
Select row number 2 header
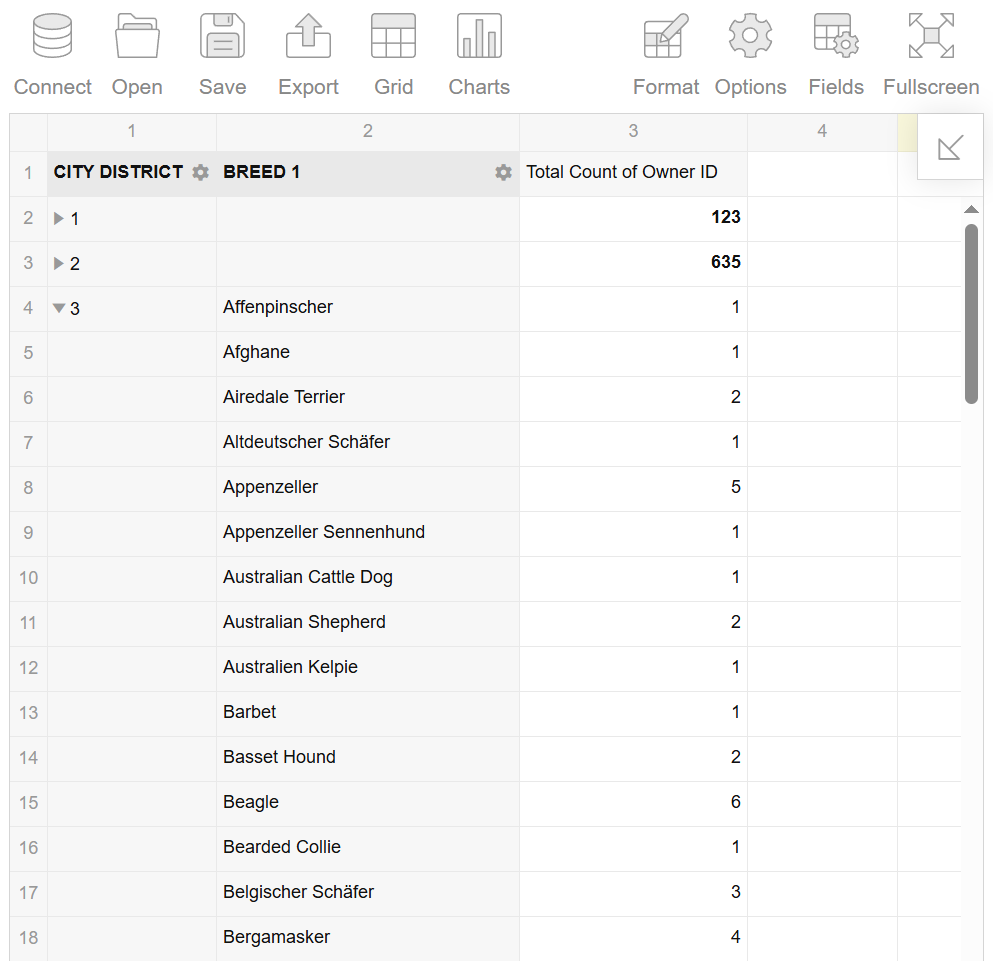click(28, 219)
